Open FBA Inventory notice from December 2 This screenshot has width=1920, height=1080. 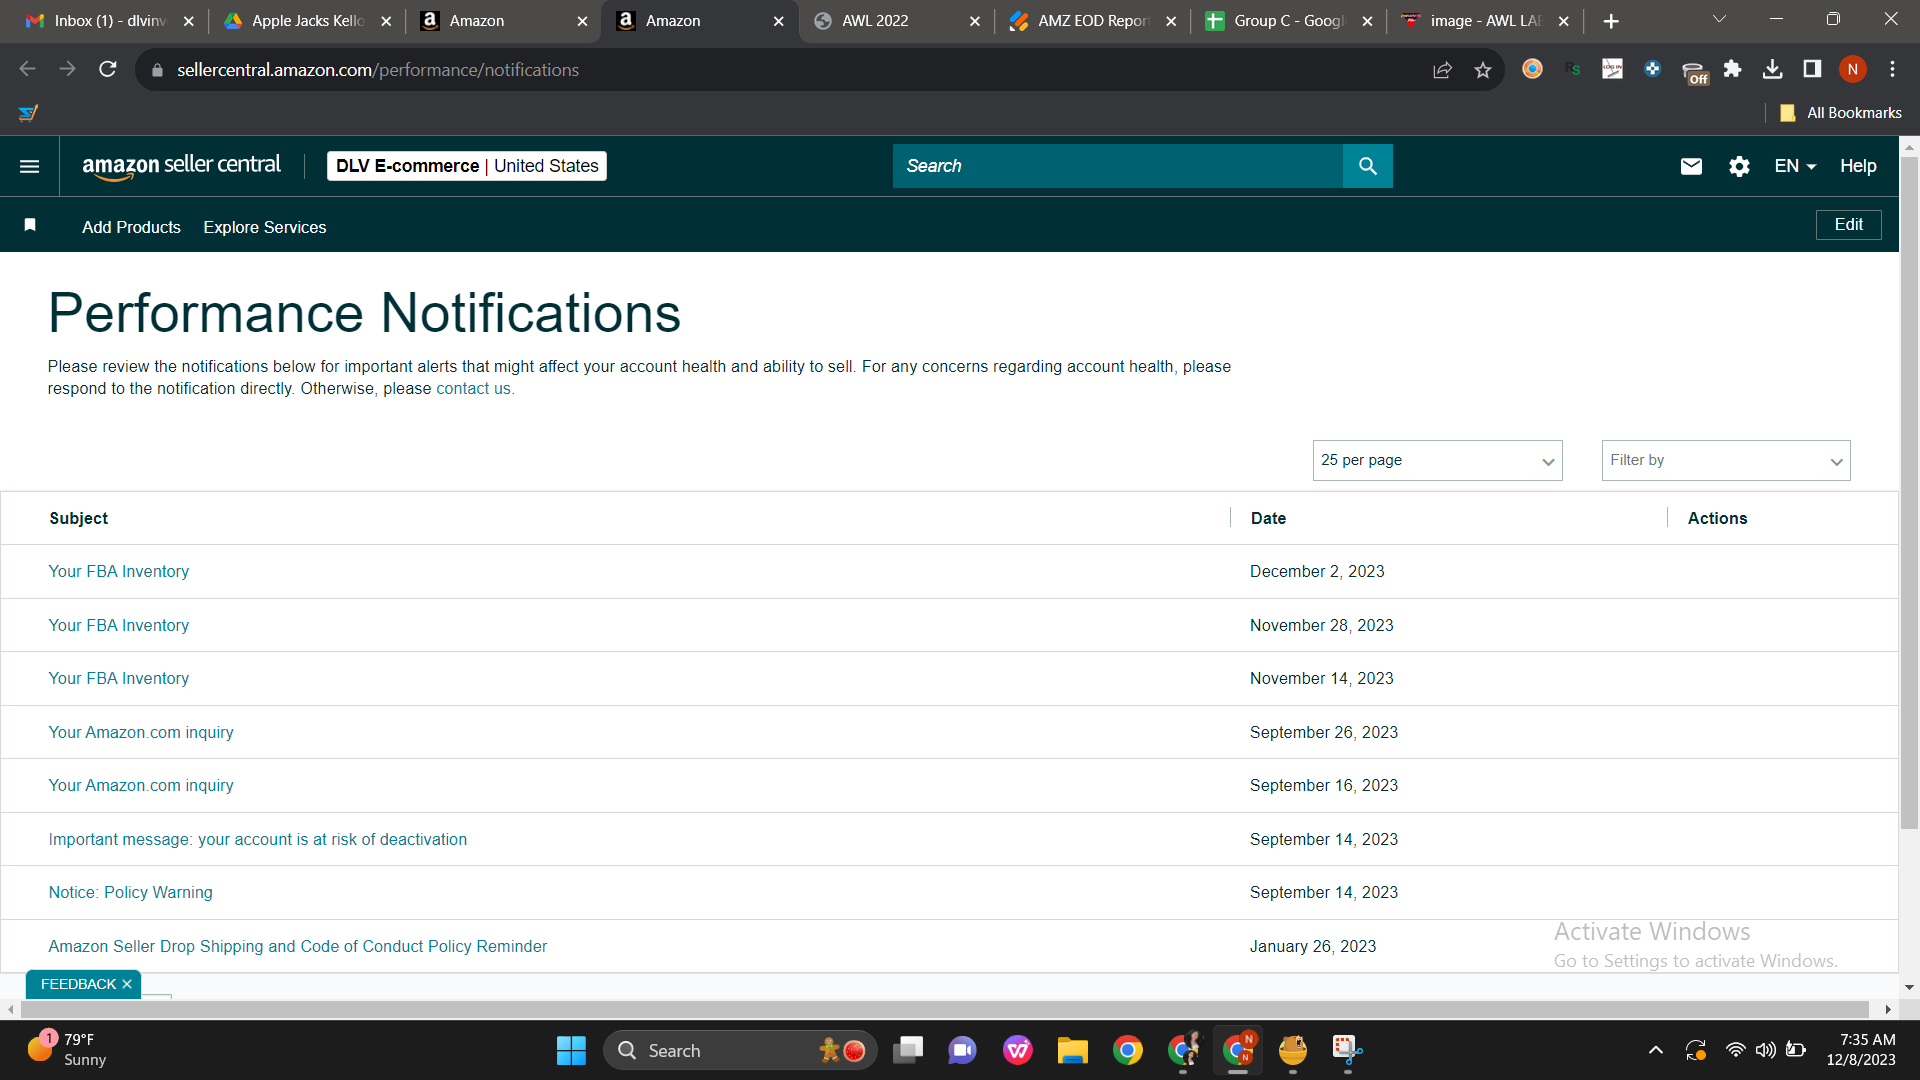[119, 571]
